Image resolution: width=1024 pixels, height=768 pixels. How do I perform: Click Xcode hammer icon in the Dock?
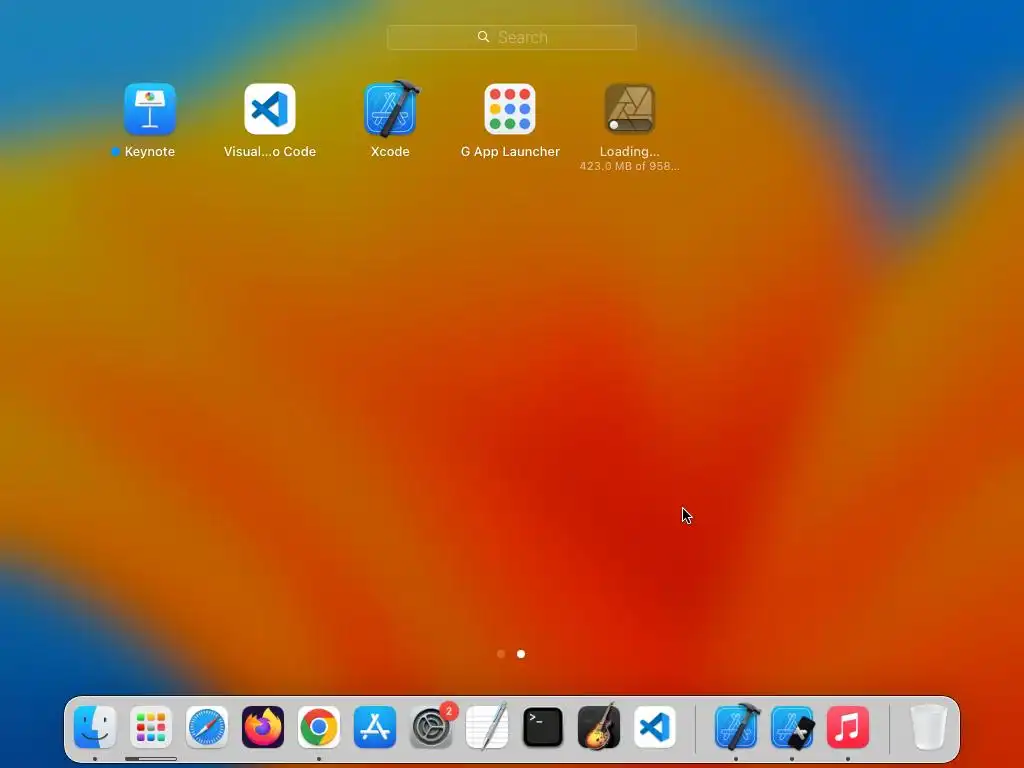tap(737, 727)
